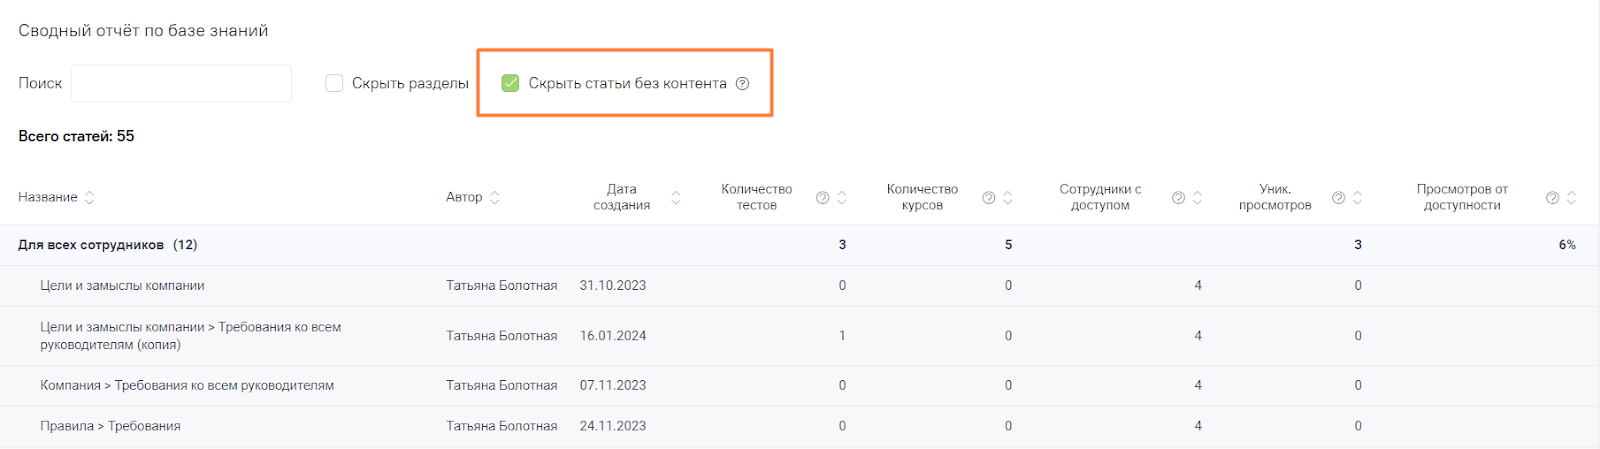Open help icon for 'Сотрудники с доступом'
The image size is (1600, 449).
pos(1178,198)
